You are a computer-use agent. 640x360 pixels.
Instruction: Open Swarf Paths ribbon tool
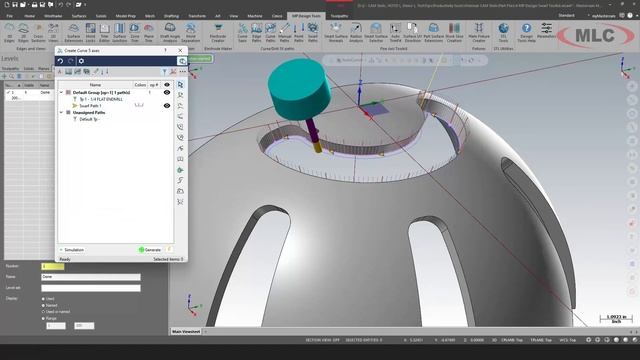(x=313, y=33)
